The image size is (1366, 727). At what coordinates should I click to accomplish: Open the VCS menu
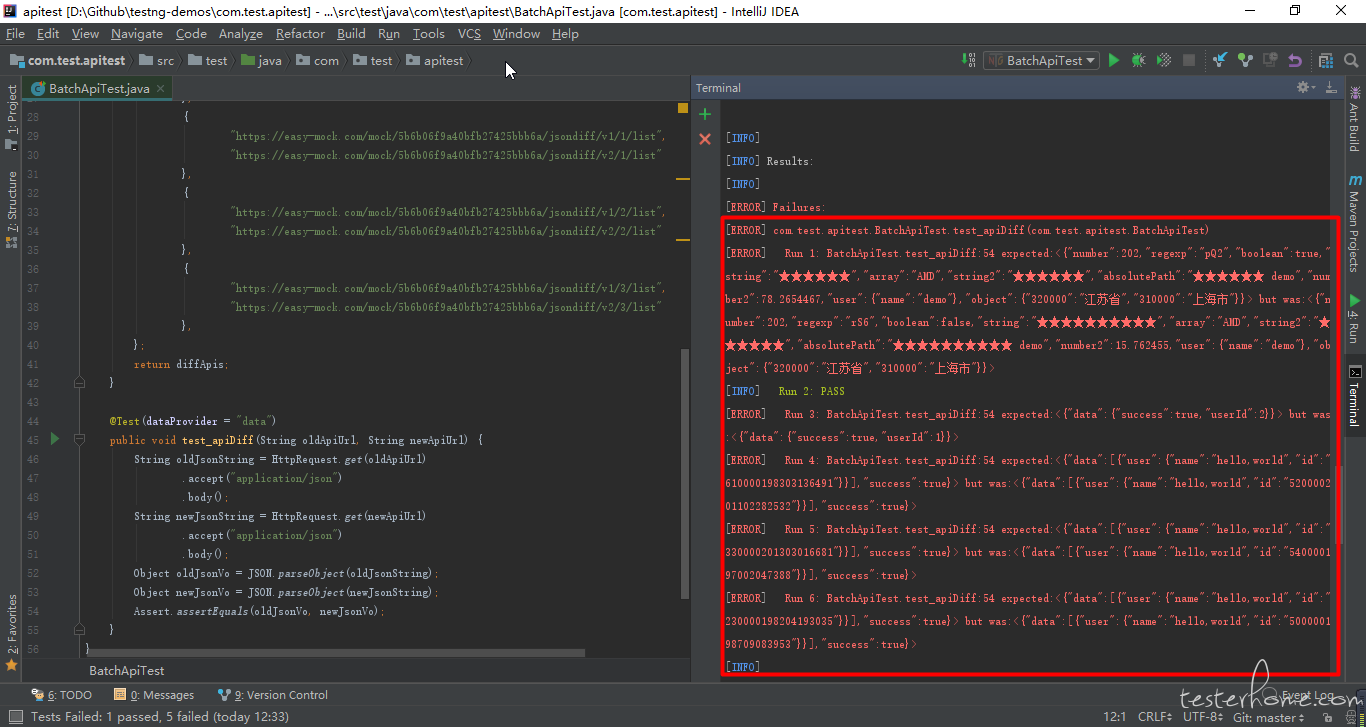(x=469, y=33)
